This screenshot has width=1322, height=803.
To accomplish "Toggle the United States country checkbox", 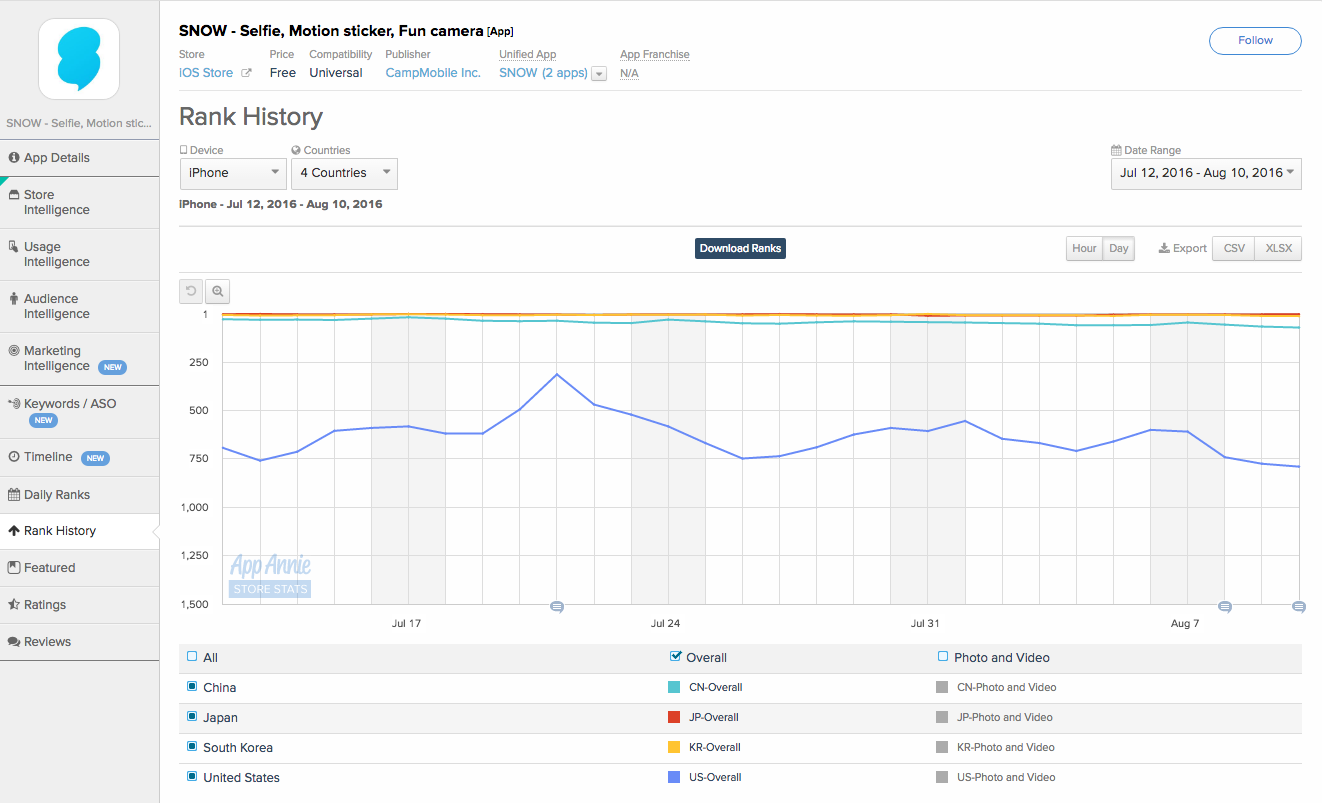I will pyautogui.click(x=192, y=777).
